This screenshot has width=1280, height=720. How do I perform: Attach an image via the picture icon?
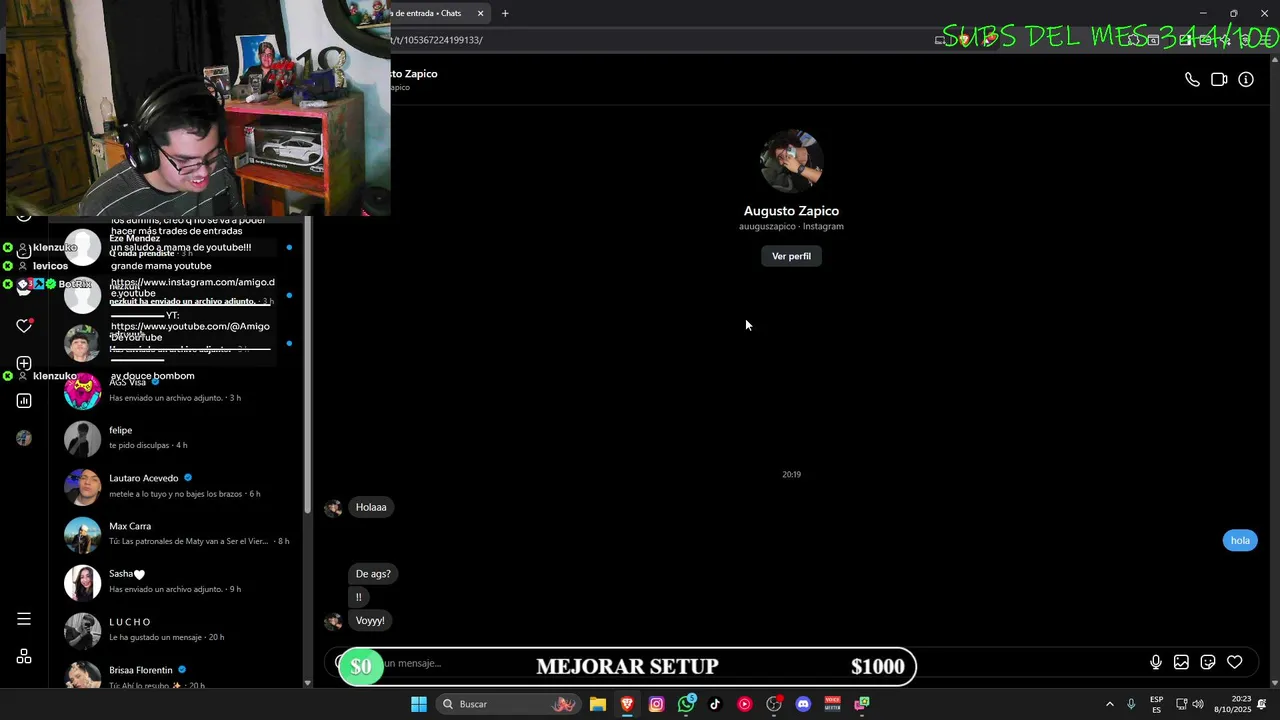click(1181, 662)
